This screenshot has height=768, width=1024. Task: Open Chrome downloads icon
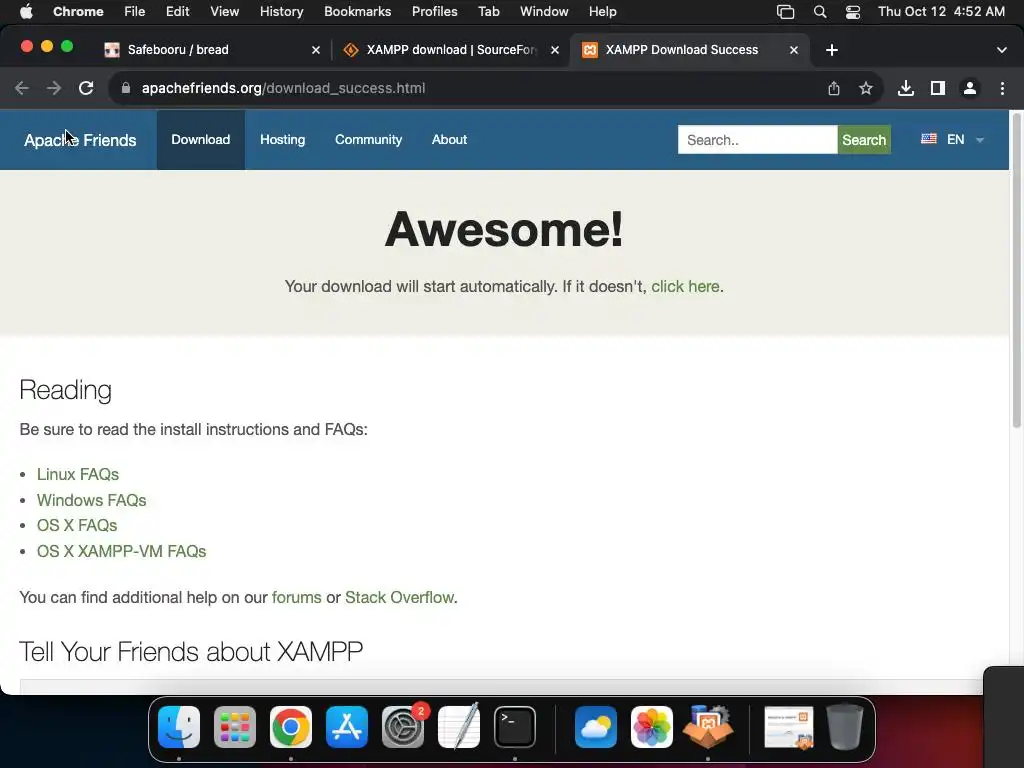coord(906,88)
